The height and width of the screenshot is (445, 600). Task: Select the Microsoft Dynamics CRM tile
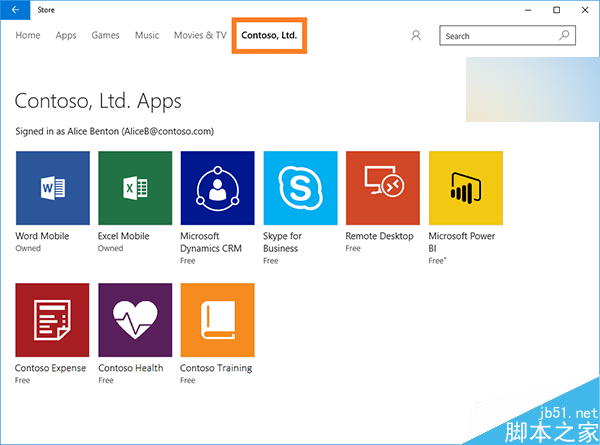click(217, 188)
